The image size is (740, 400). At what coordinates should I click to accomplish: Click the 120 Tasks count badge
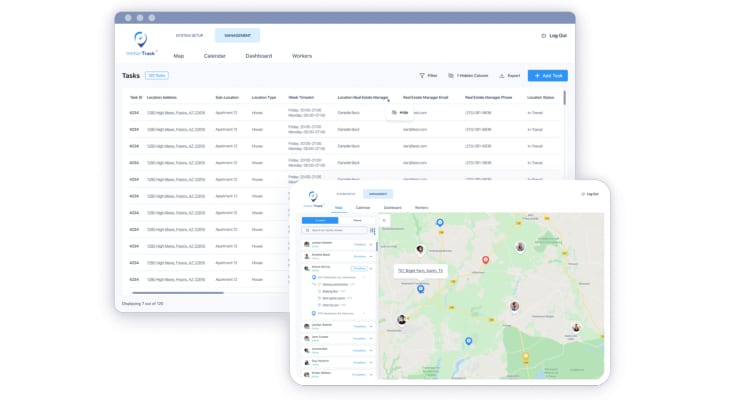tap(157, 75)
